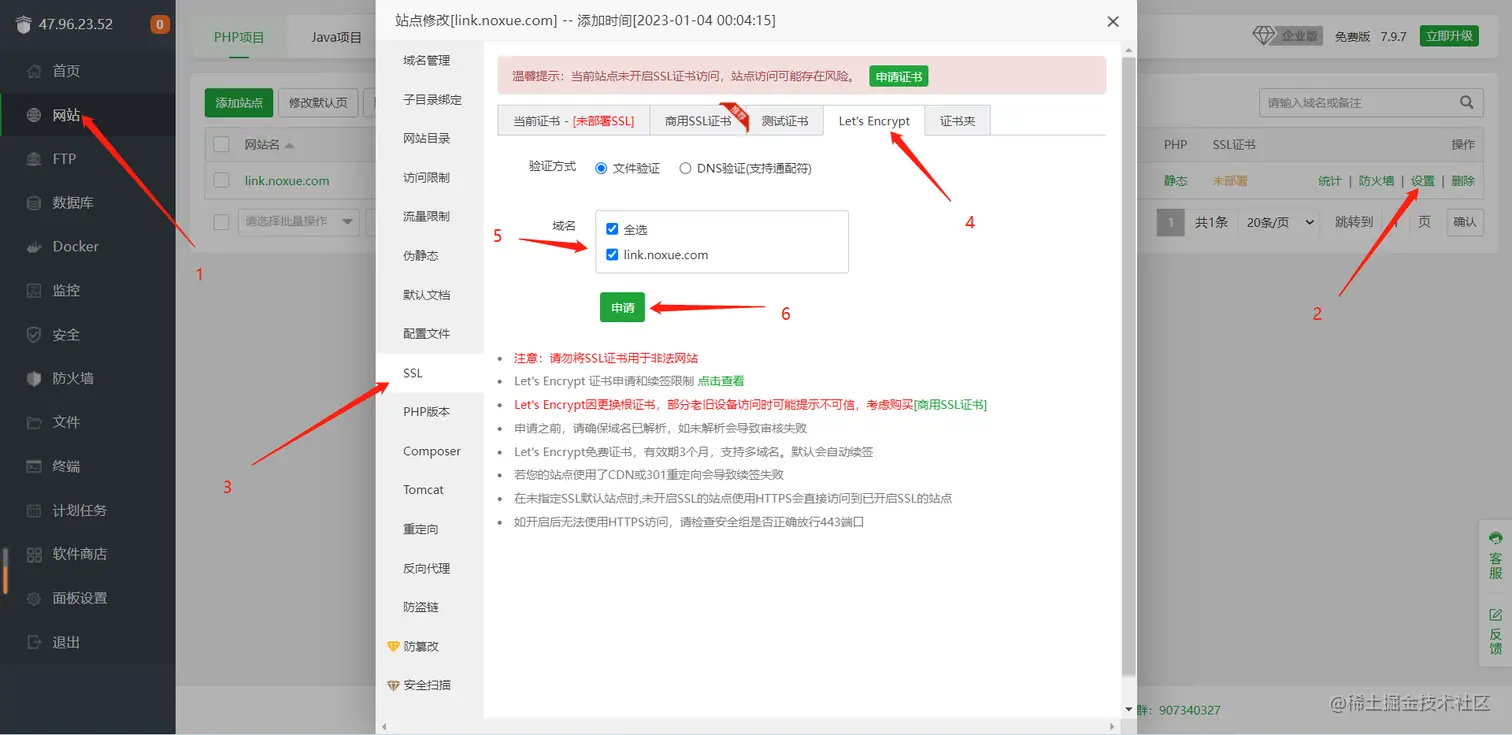
Task: Click the 网站 globe icon in sidebar
Action: (34, 115)
